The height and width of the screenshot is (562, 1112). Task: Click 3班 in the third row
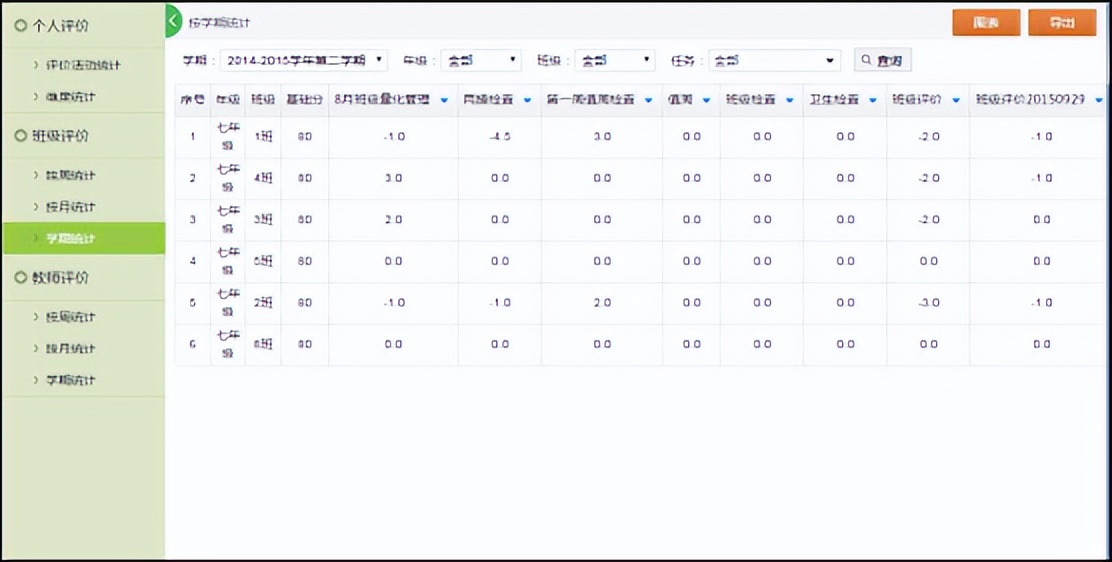[263, 220]
